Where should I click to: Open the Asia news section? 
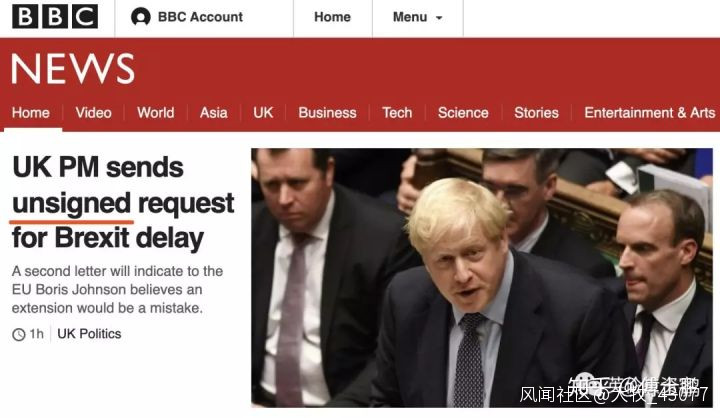click(214, 113)
